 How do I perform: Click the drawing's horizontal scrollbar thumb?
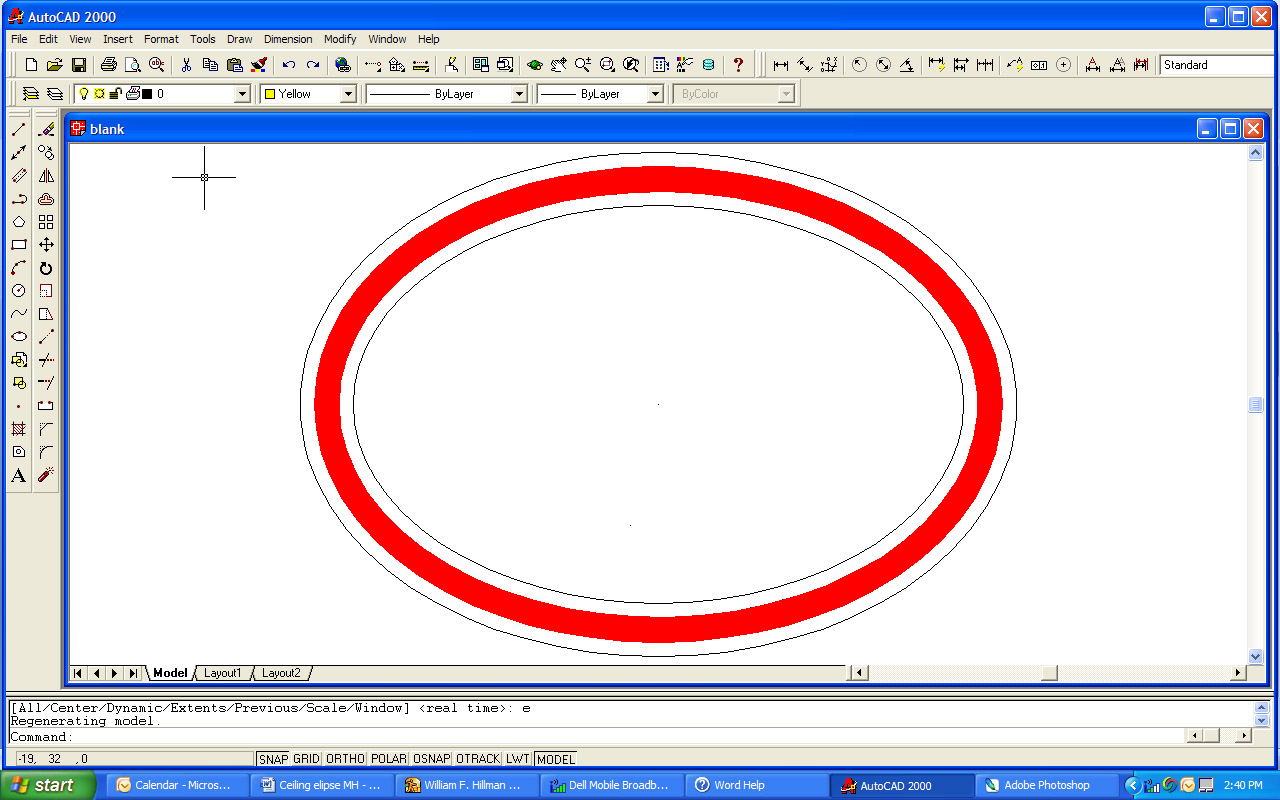(x=1049, y=673)
